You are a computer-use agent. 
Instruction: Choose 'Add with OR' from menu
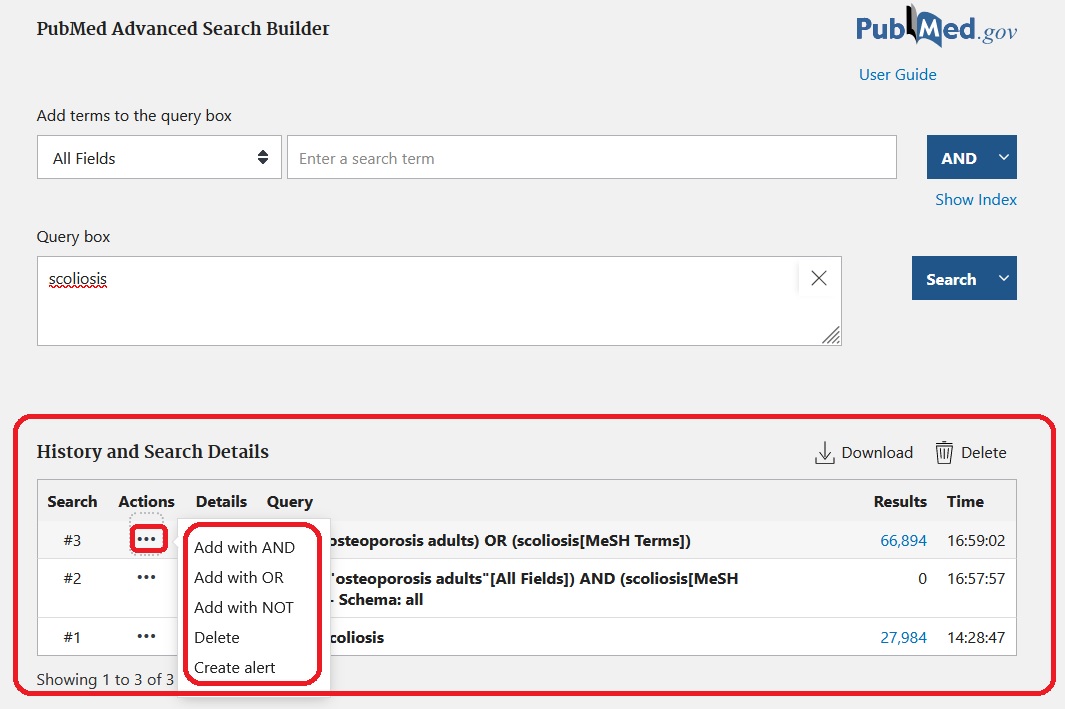click(x=239, y=578)
